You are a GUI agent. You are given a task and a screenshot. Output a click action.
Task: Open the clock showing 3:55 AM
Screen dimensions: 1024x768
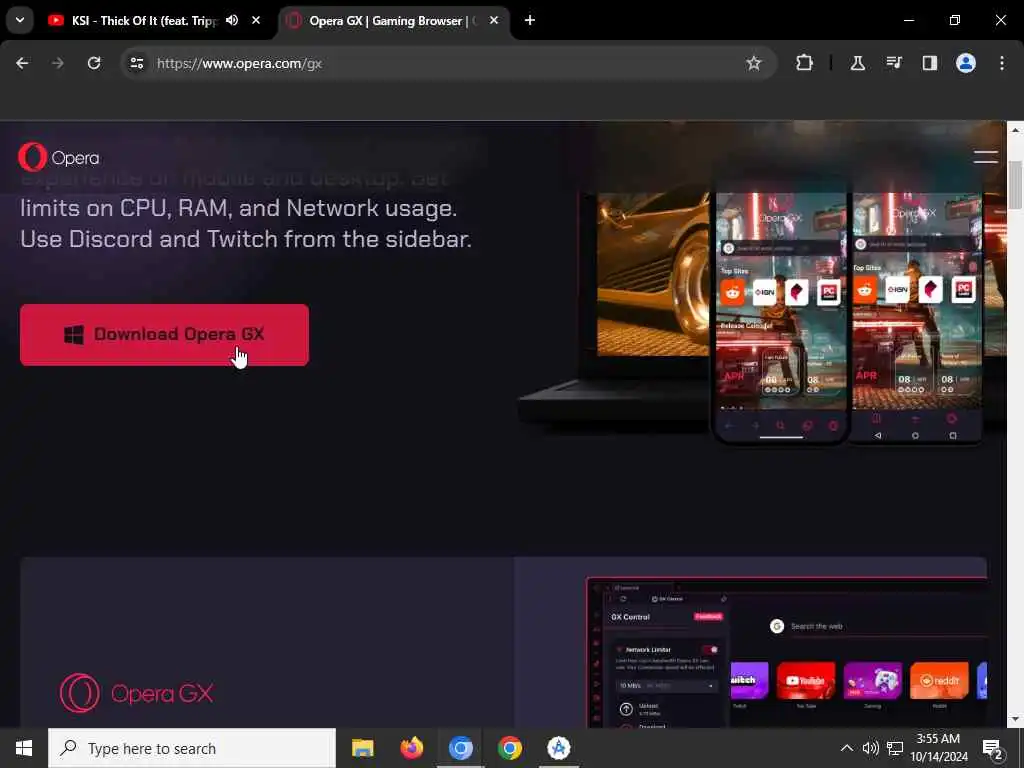[938, 748]
